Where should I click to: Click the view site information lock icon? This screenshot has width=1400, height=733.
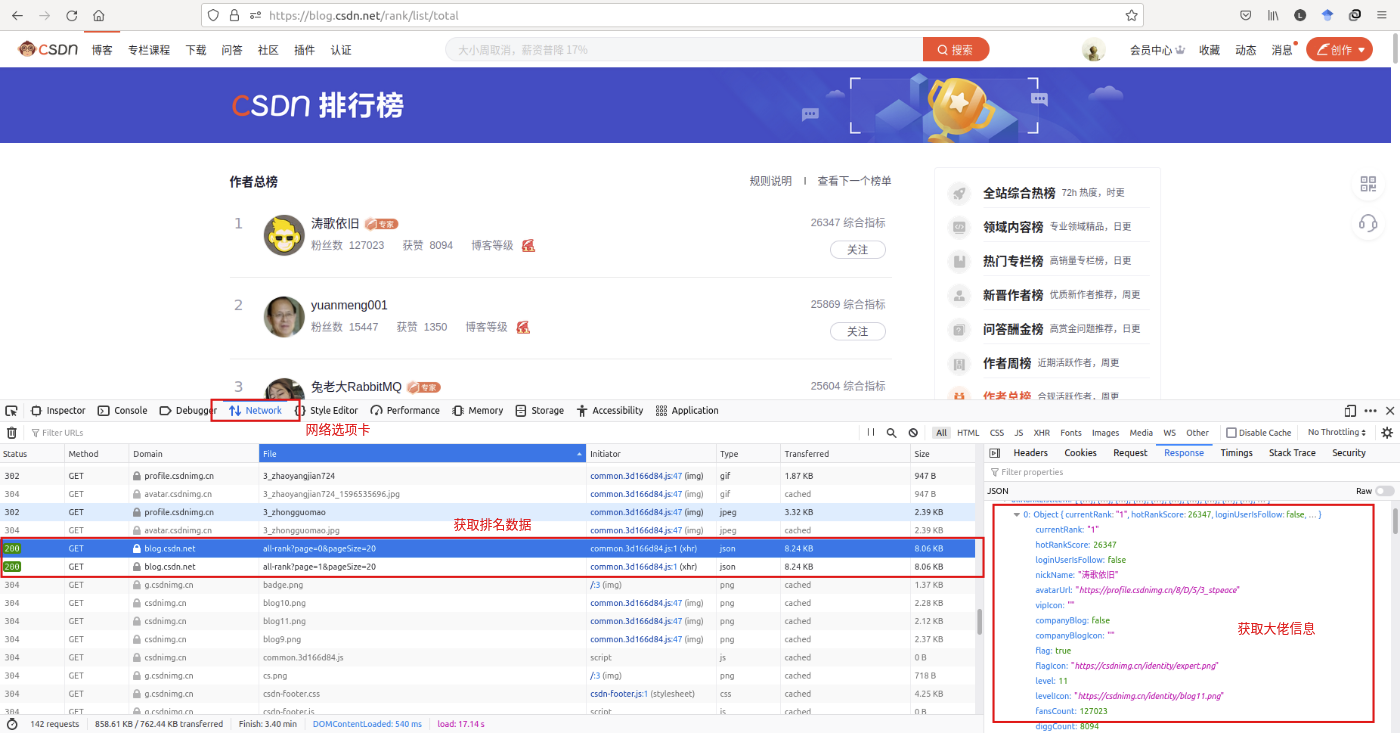[x=234, y=16]
